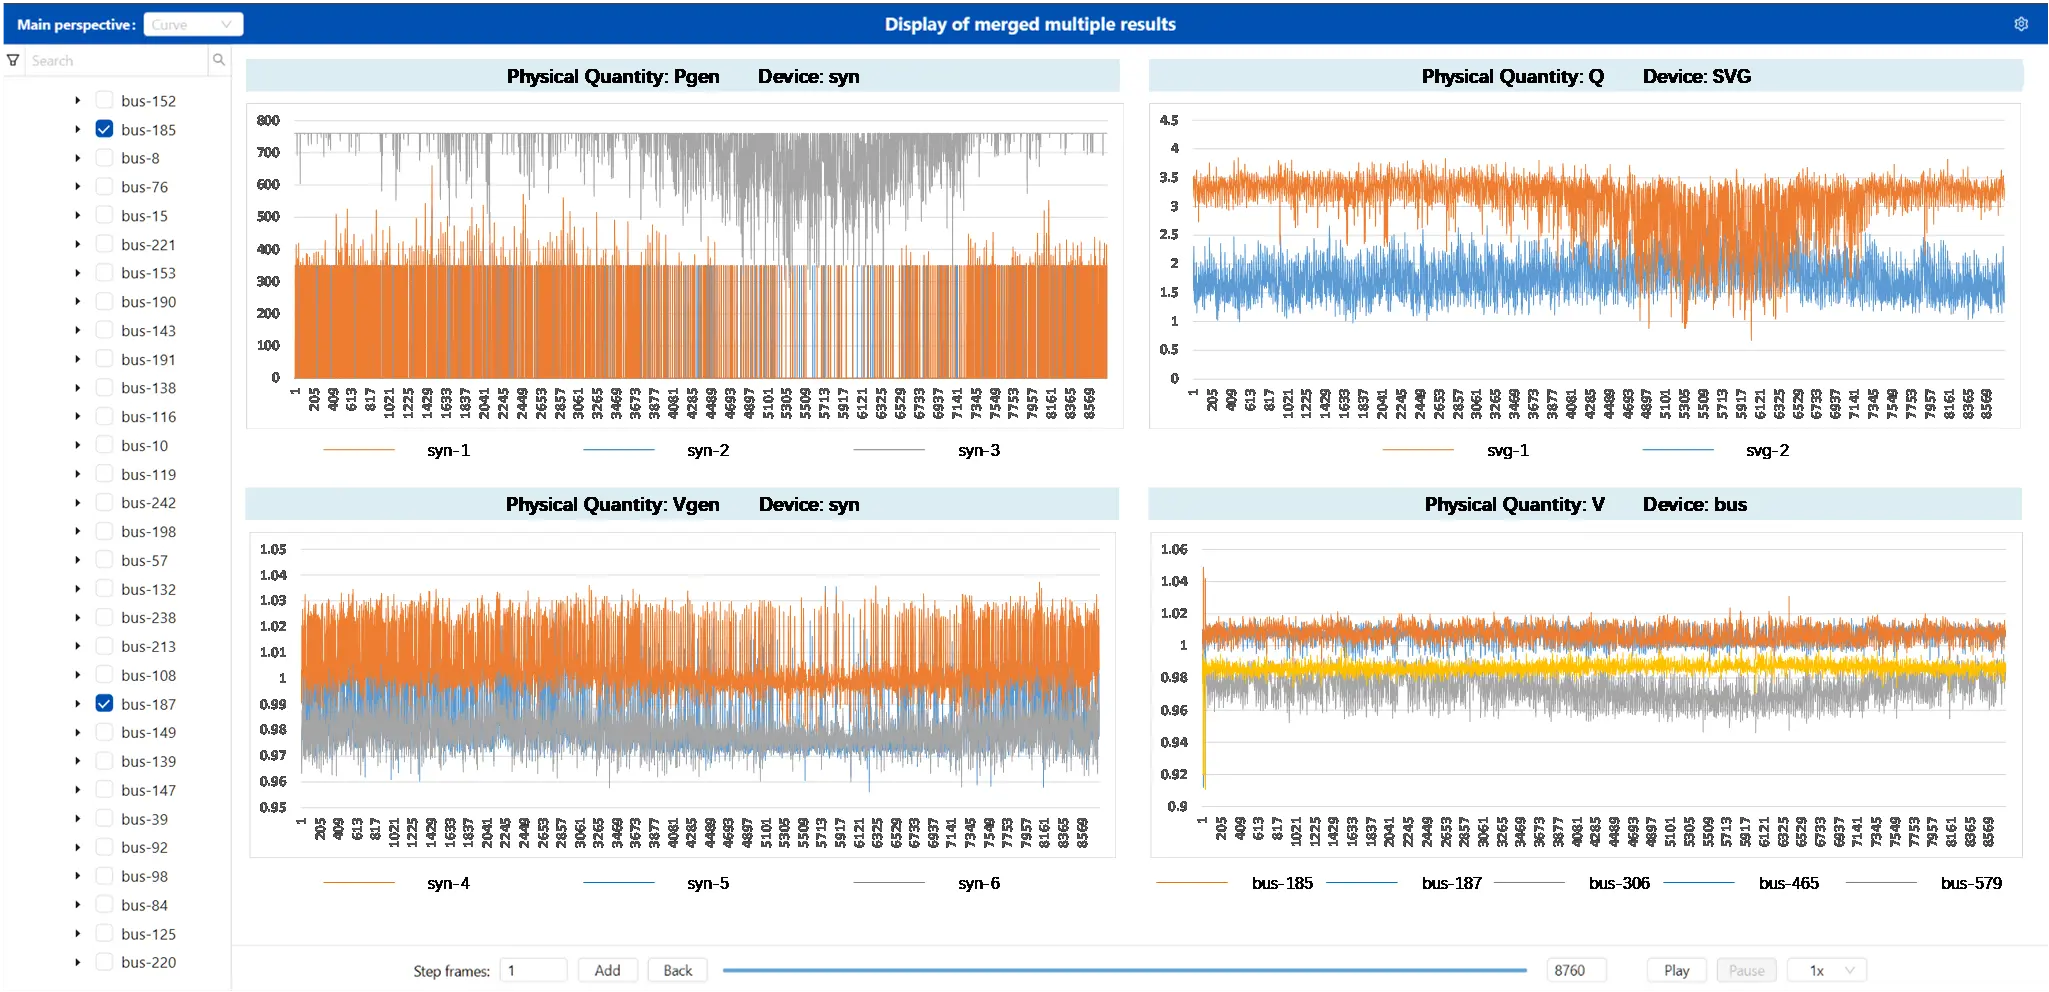Open the 1x playback speed dropdown
Image resolution: width=2049 pixels, height=992 pixels.
point(1826,970)
